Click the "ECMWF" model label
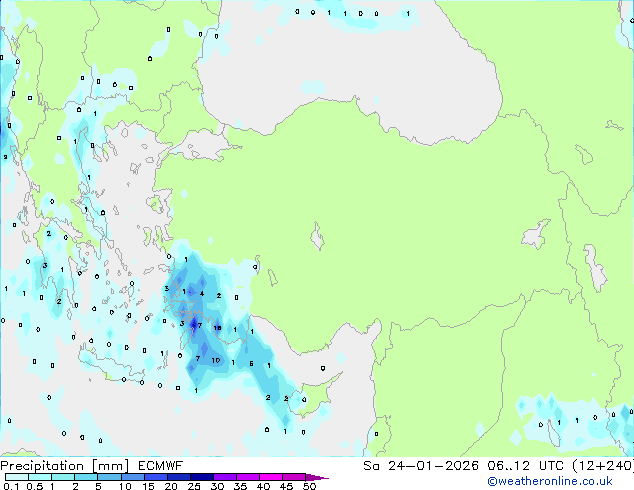The height and width of the screenshot is (490, 634). [x=160, y=466]
